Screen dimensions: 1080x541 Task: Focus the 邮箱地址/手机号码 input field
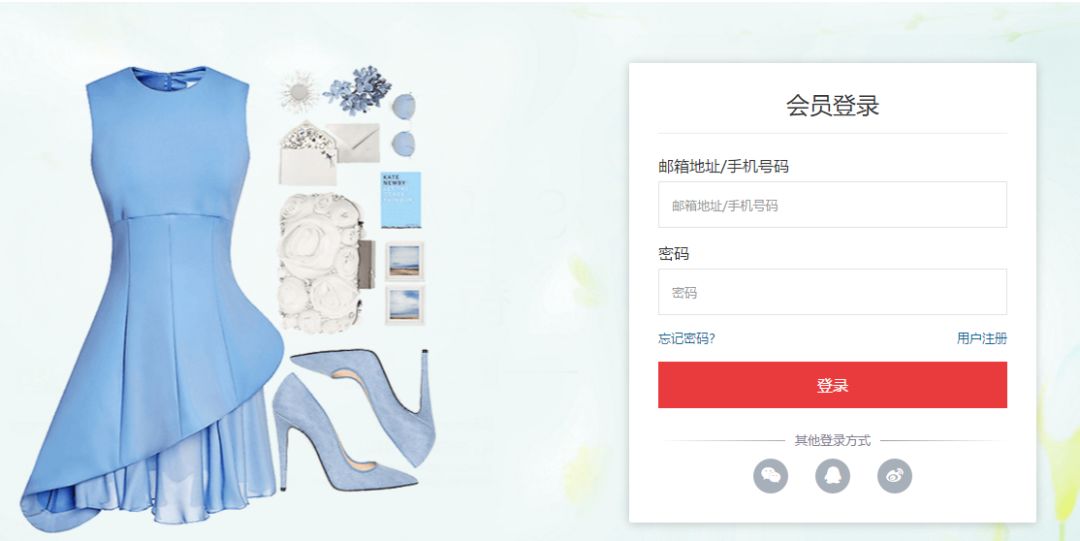[x=832, y=205]
